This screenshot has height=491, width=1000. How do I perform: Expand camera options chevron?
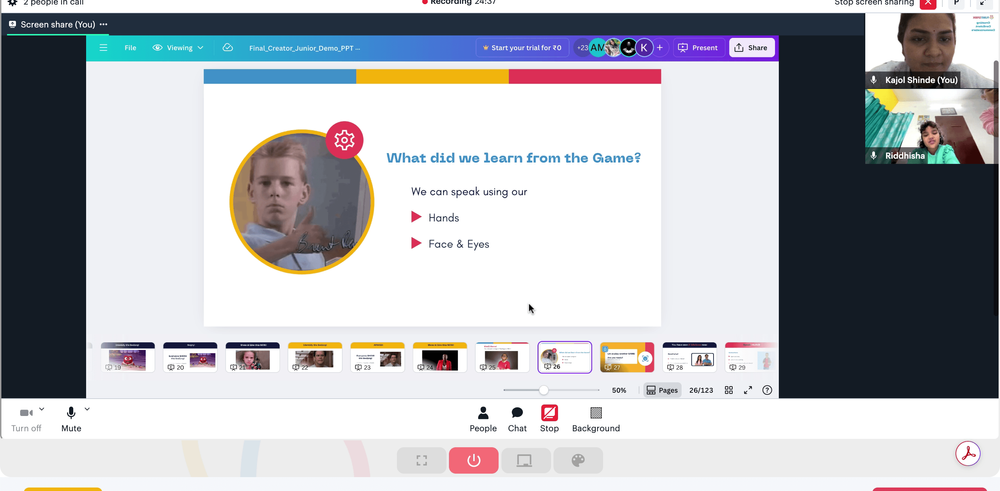pyautogui.click(x=42, y=409)
